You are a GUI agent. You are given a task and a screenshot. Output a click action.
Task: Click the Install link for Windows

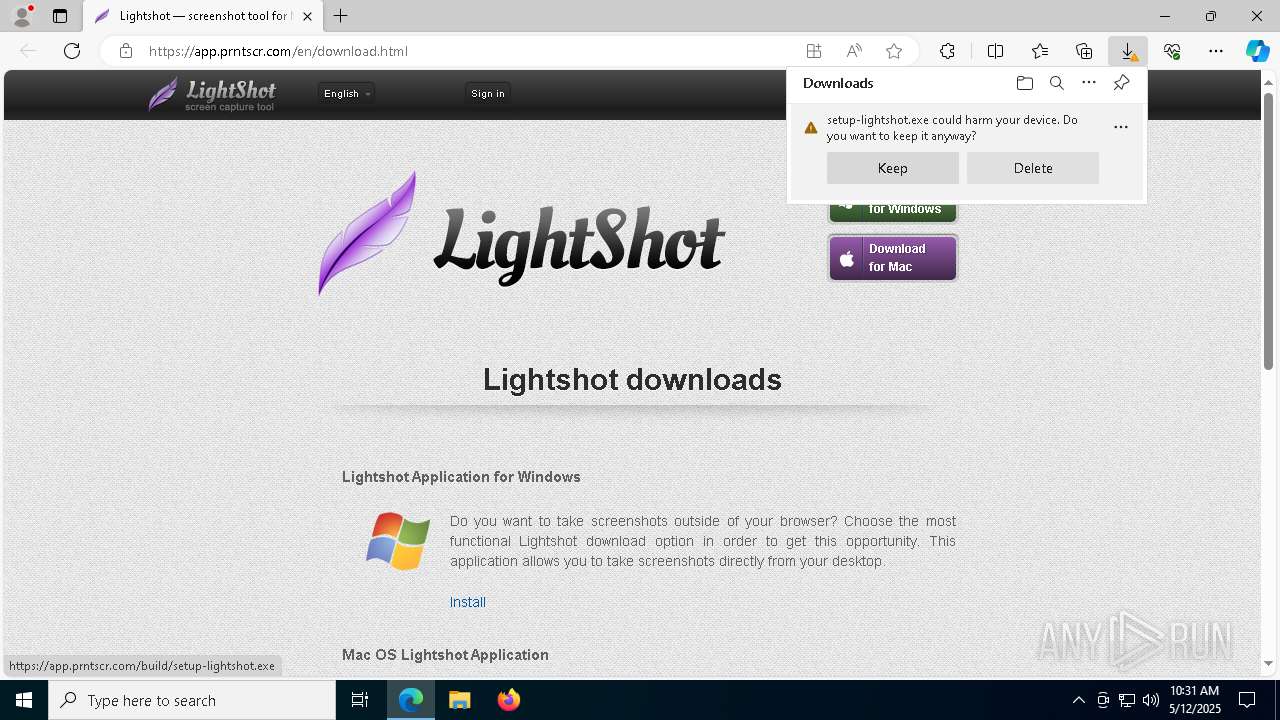point(468,602)
